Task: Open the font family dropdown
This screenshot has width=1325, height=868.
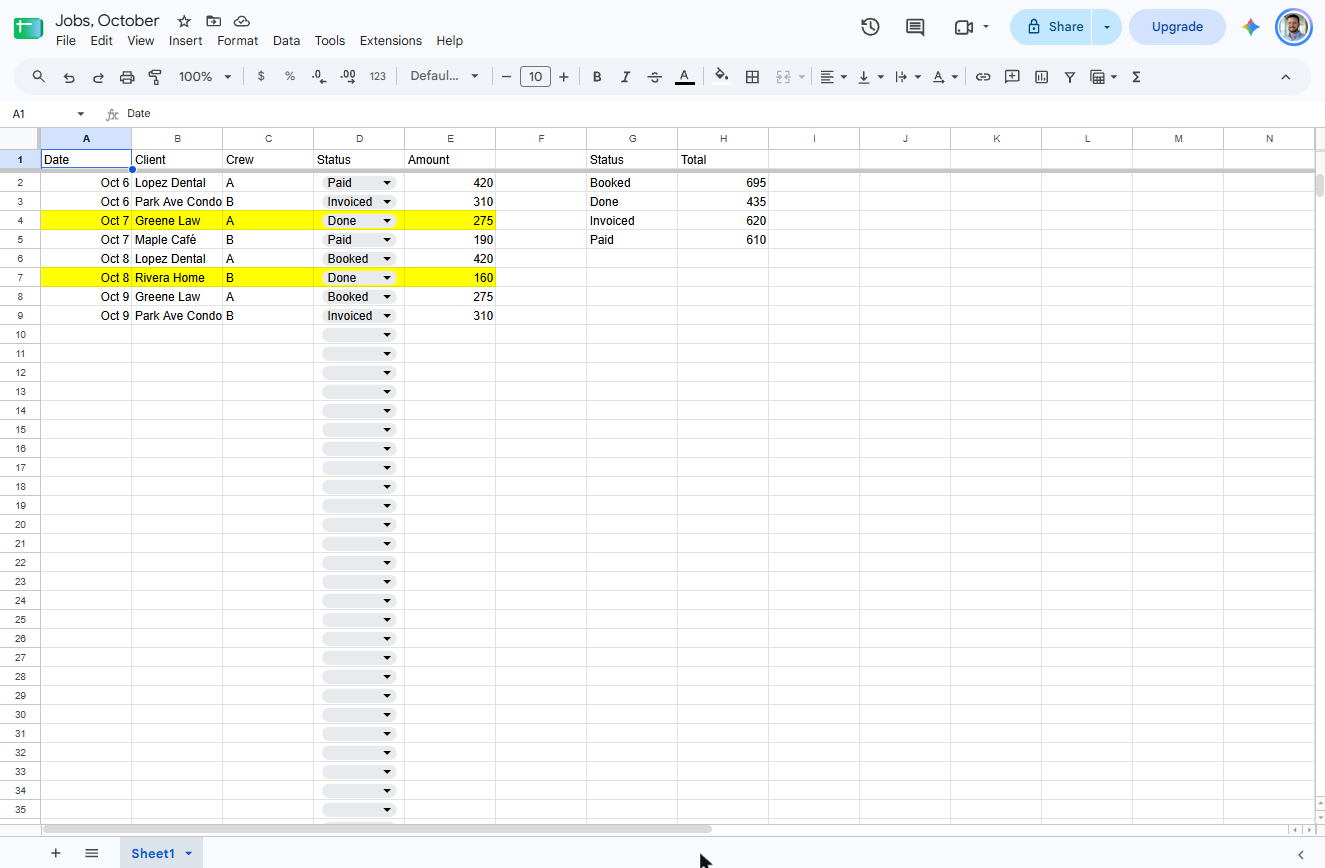Action: tap(445, 77)
